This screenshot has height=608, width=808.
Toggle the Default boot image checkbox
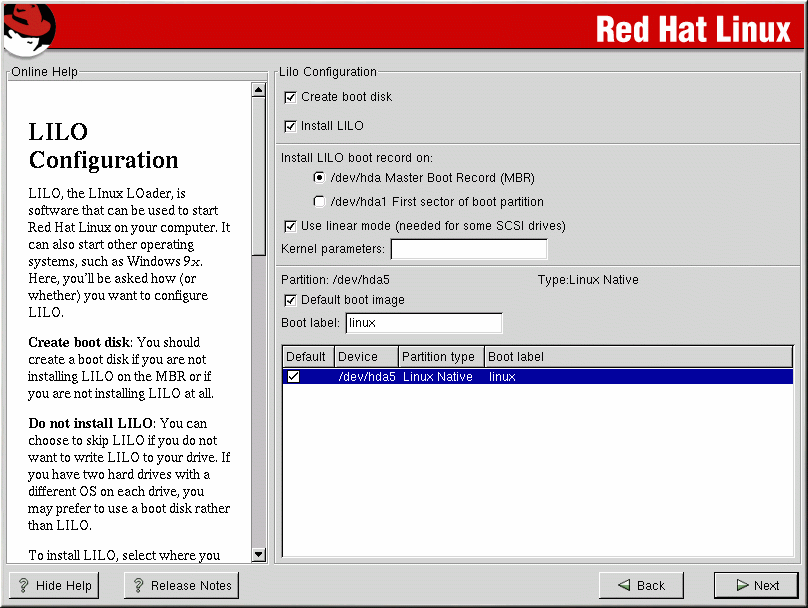coord(291,300)
